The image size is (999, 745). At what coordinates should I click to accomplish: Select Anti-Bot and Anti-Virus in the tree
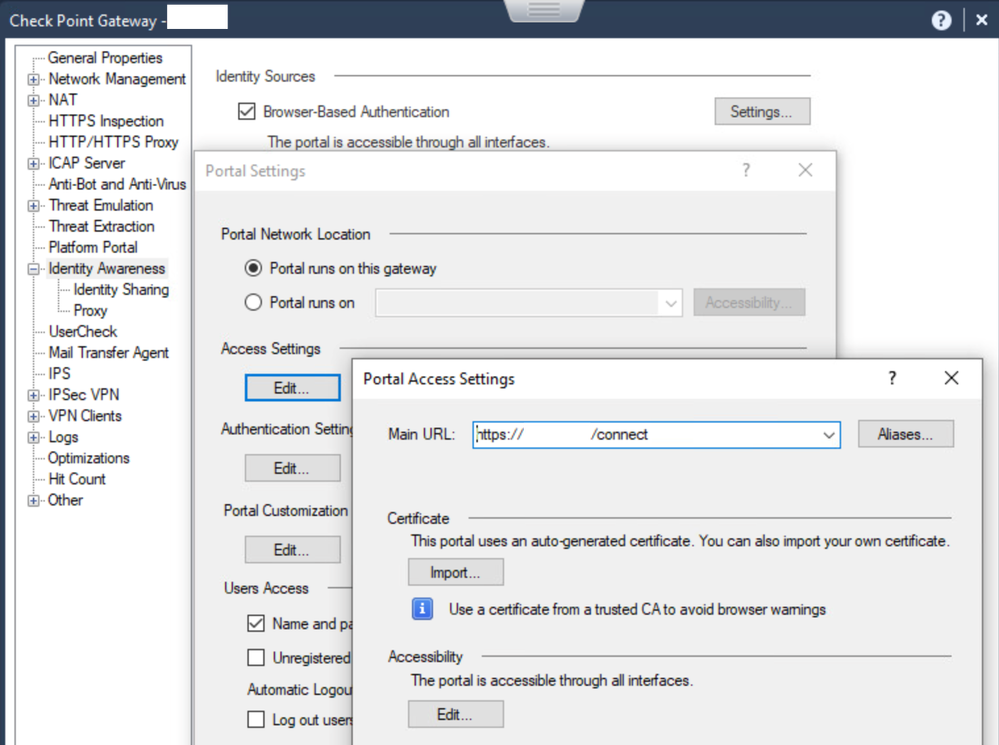117,184
